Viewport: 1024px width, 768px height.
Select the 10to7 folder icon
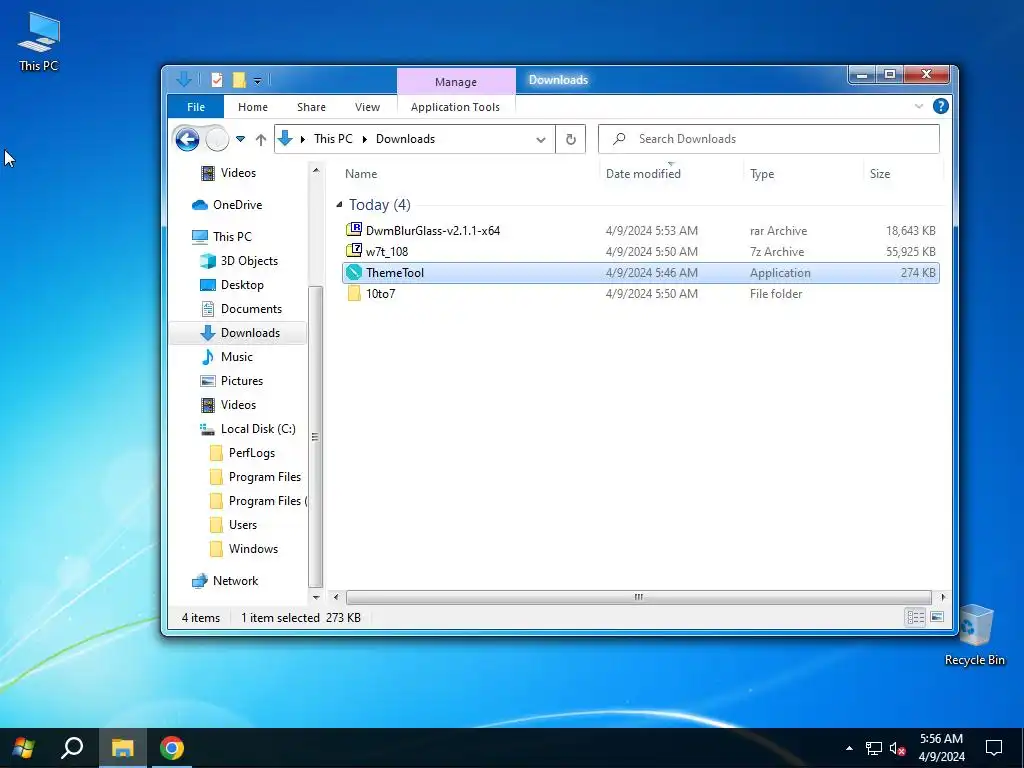tap(354, 293)
